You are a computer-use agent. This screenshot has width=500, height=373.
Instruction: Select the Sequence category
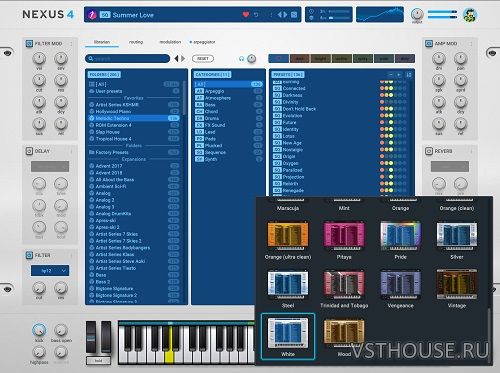coord(228,152)
